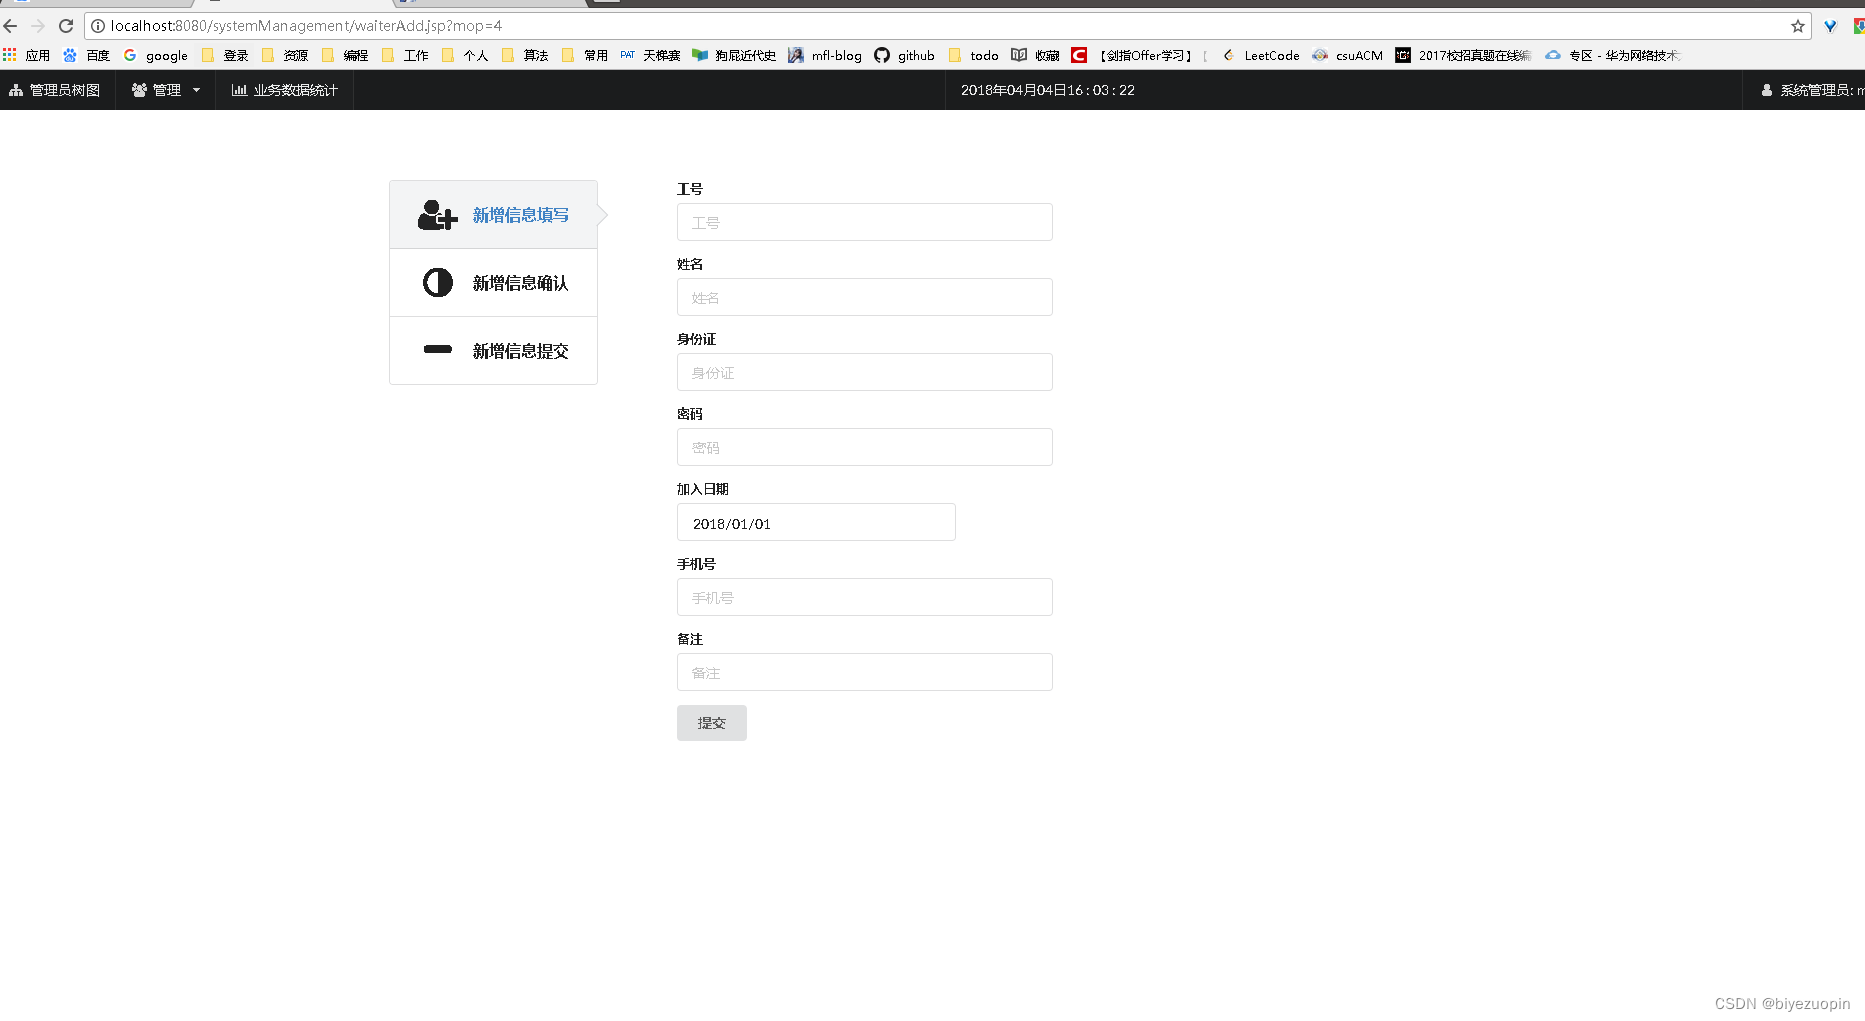The height and width of the screenshot is (1021, 1865).
Task: Click the browser forward arrow
Action: point(38,26)
